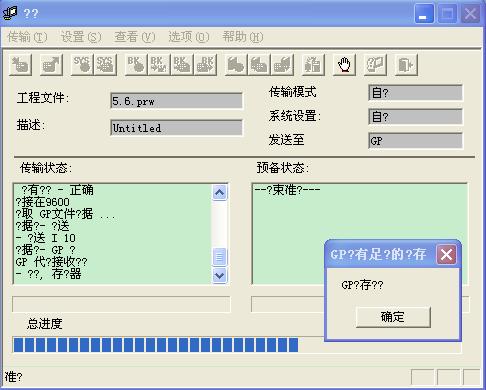Click the second BK toolbar icon

pos(159,64)
